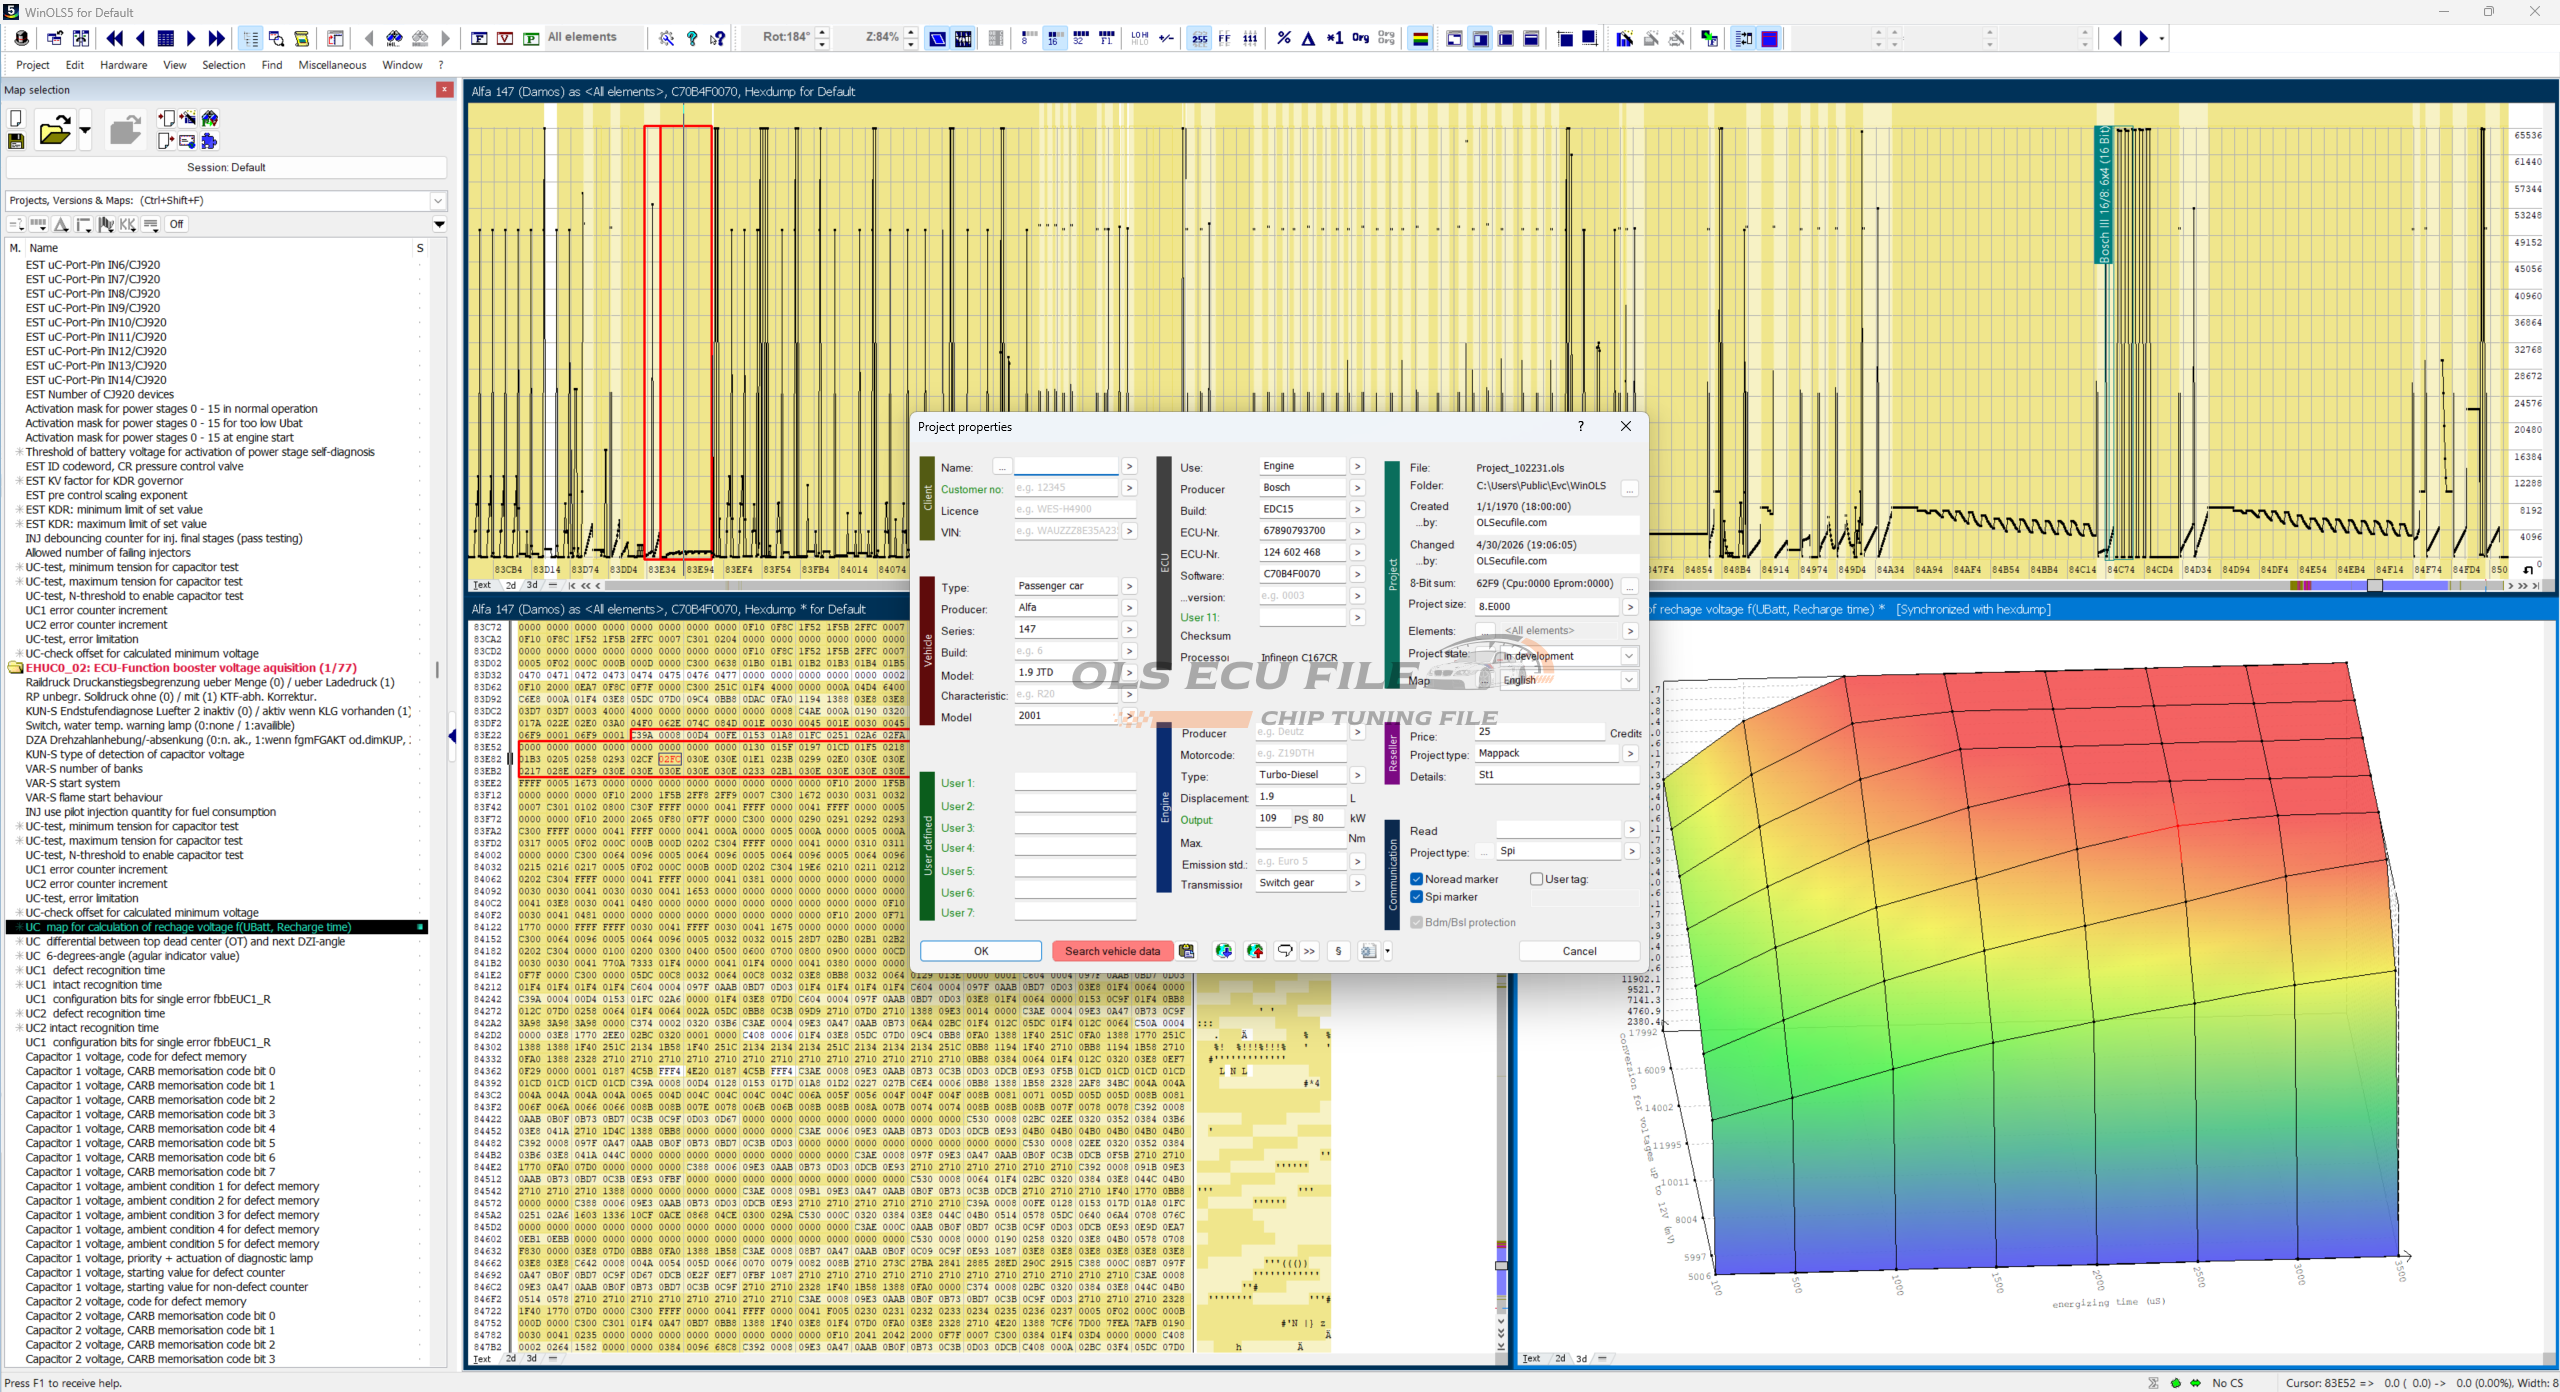Open the Edit menu
This screenshot has height=1392, width=2560.
(x=75, y=65)
